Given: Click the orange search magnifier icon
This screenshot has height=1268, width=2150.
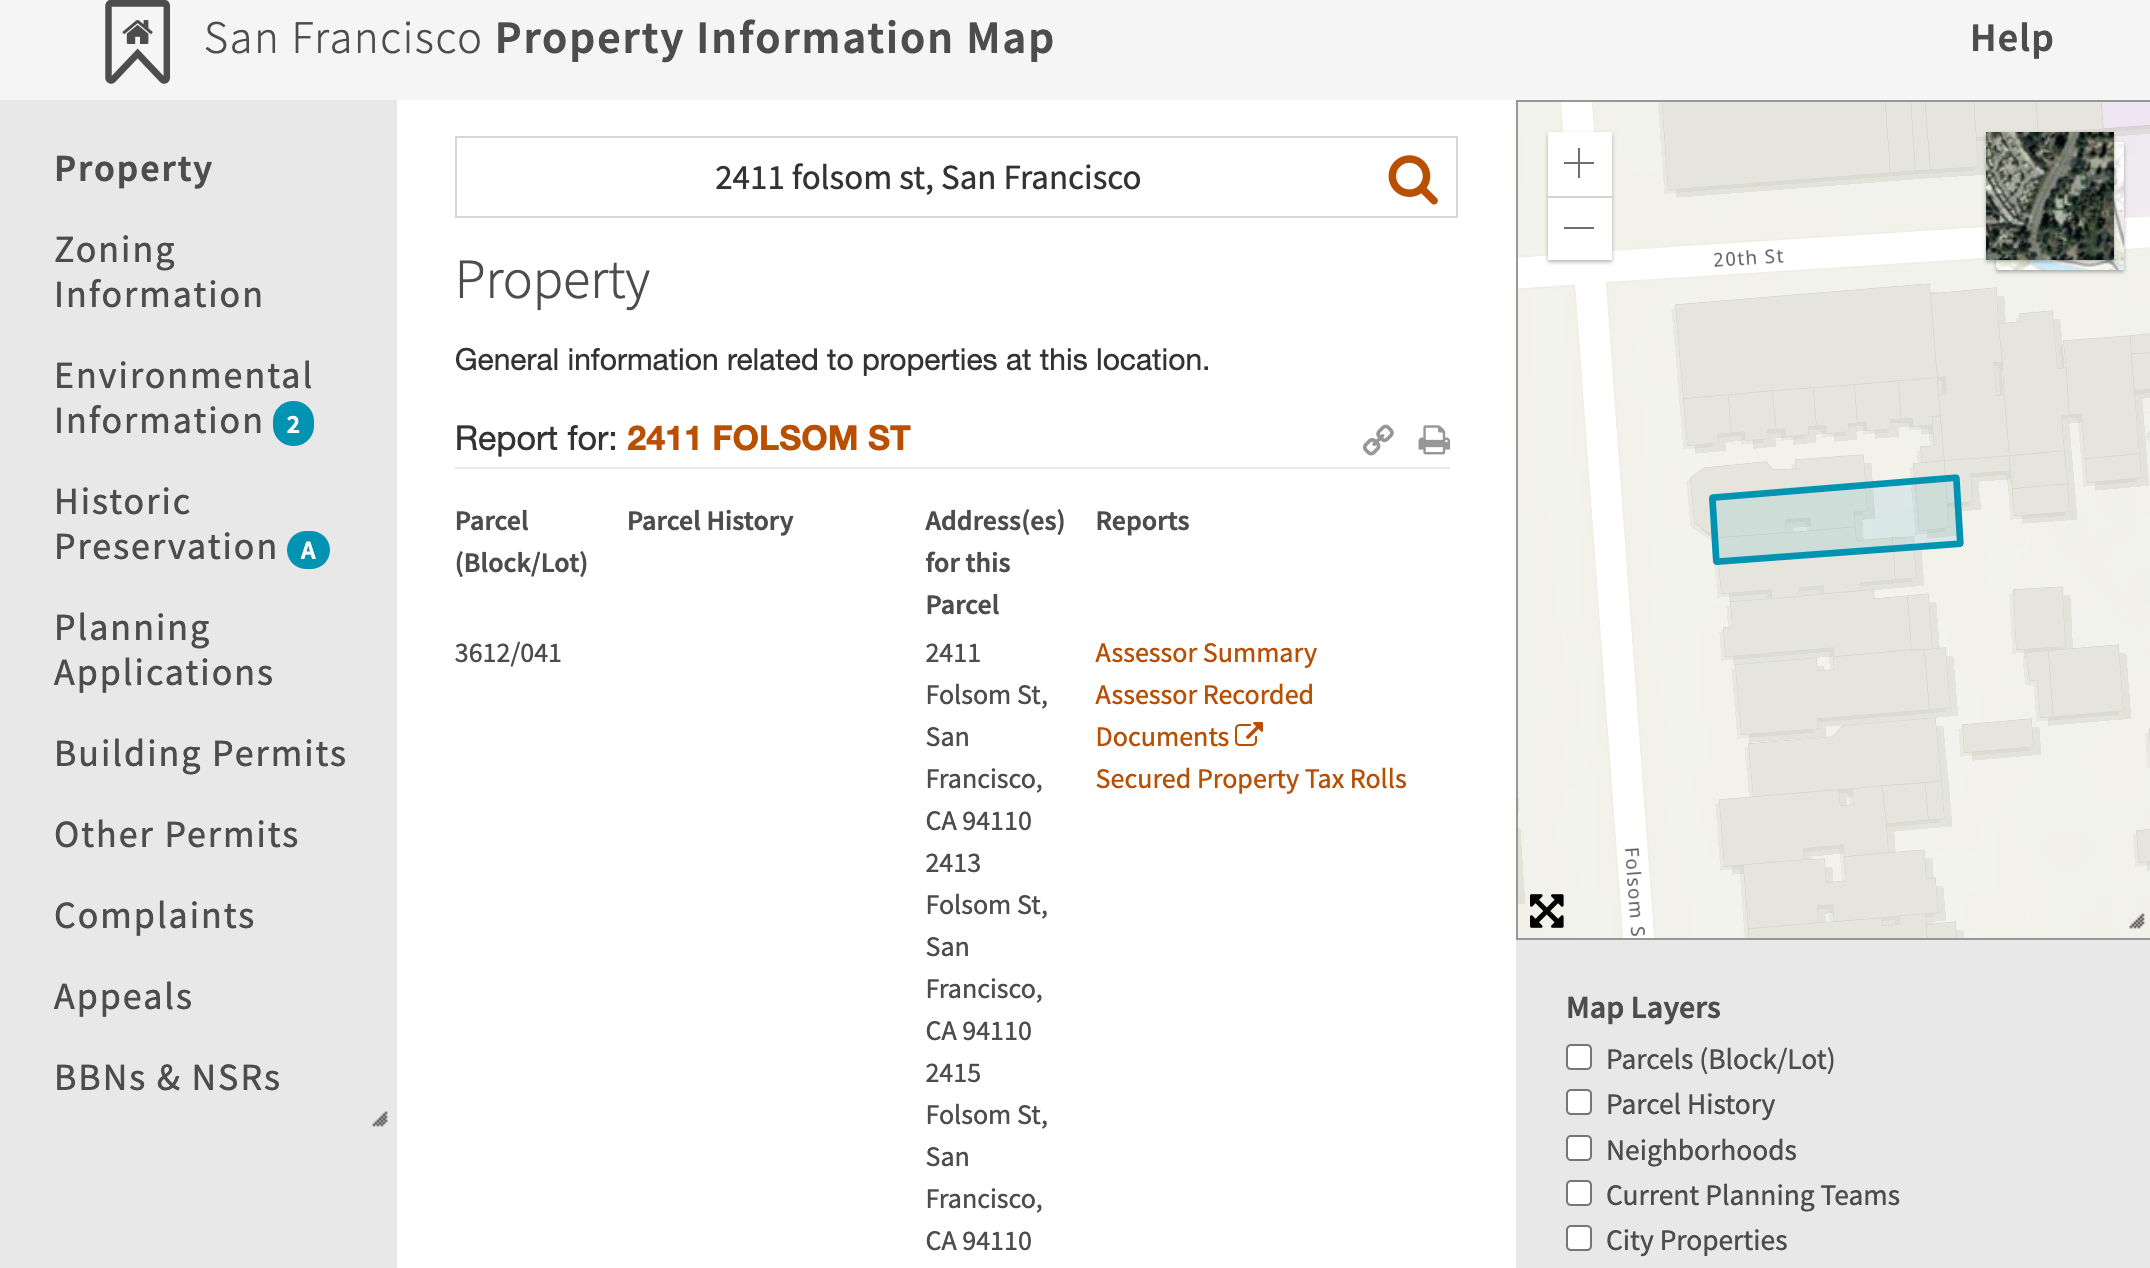Looking at the screenshot, I should click(x=1412, y=179).
